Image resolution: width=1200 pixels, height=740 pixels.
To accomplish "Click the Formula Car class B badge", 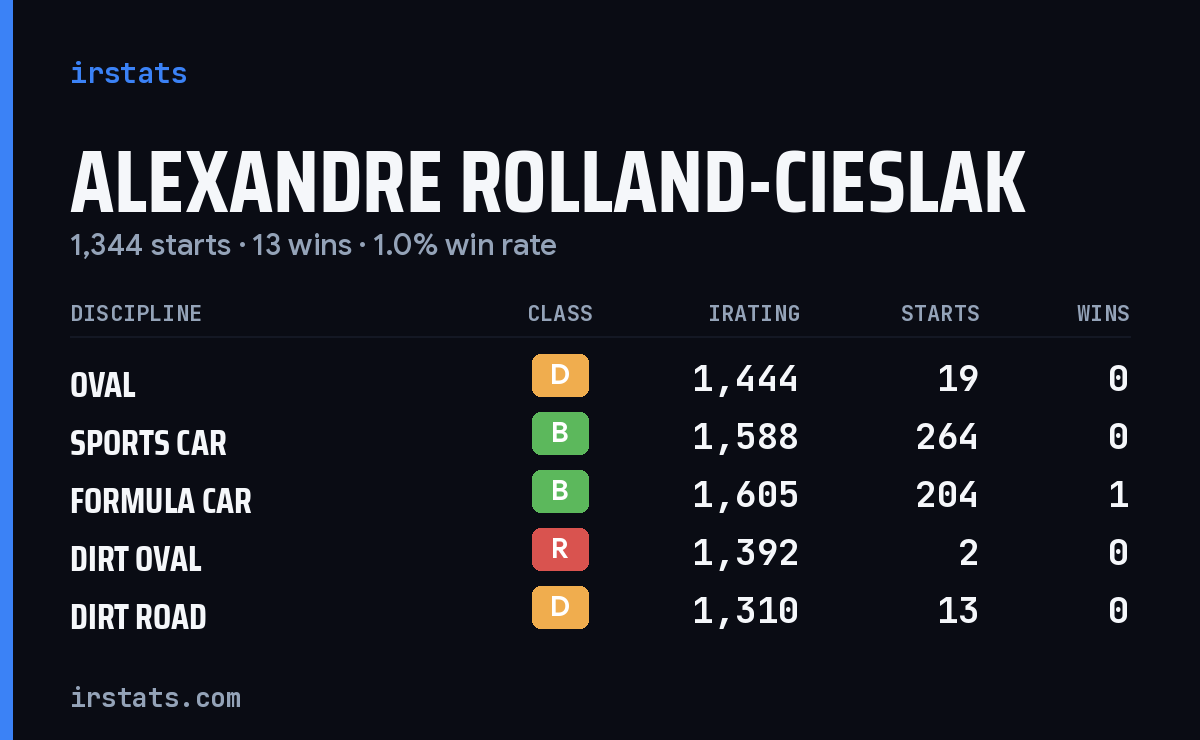I will click(560, 492).
